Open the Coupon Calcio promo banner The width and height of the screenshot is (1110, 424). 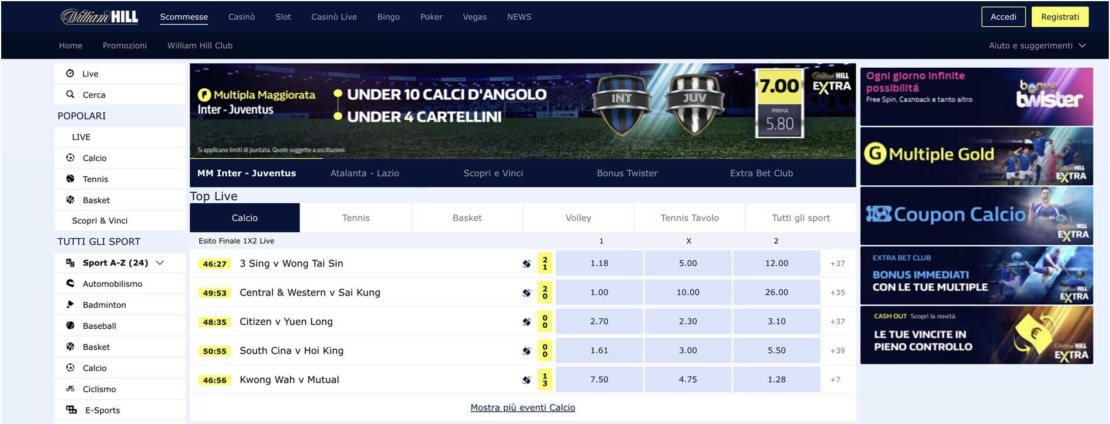[975, 214]
